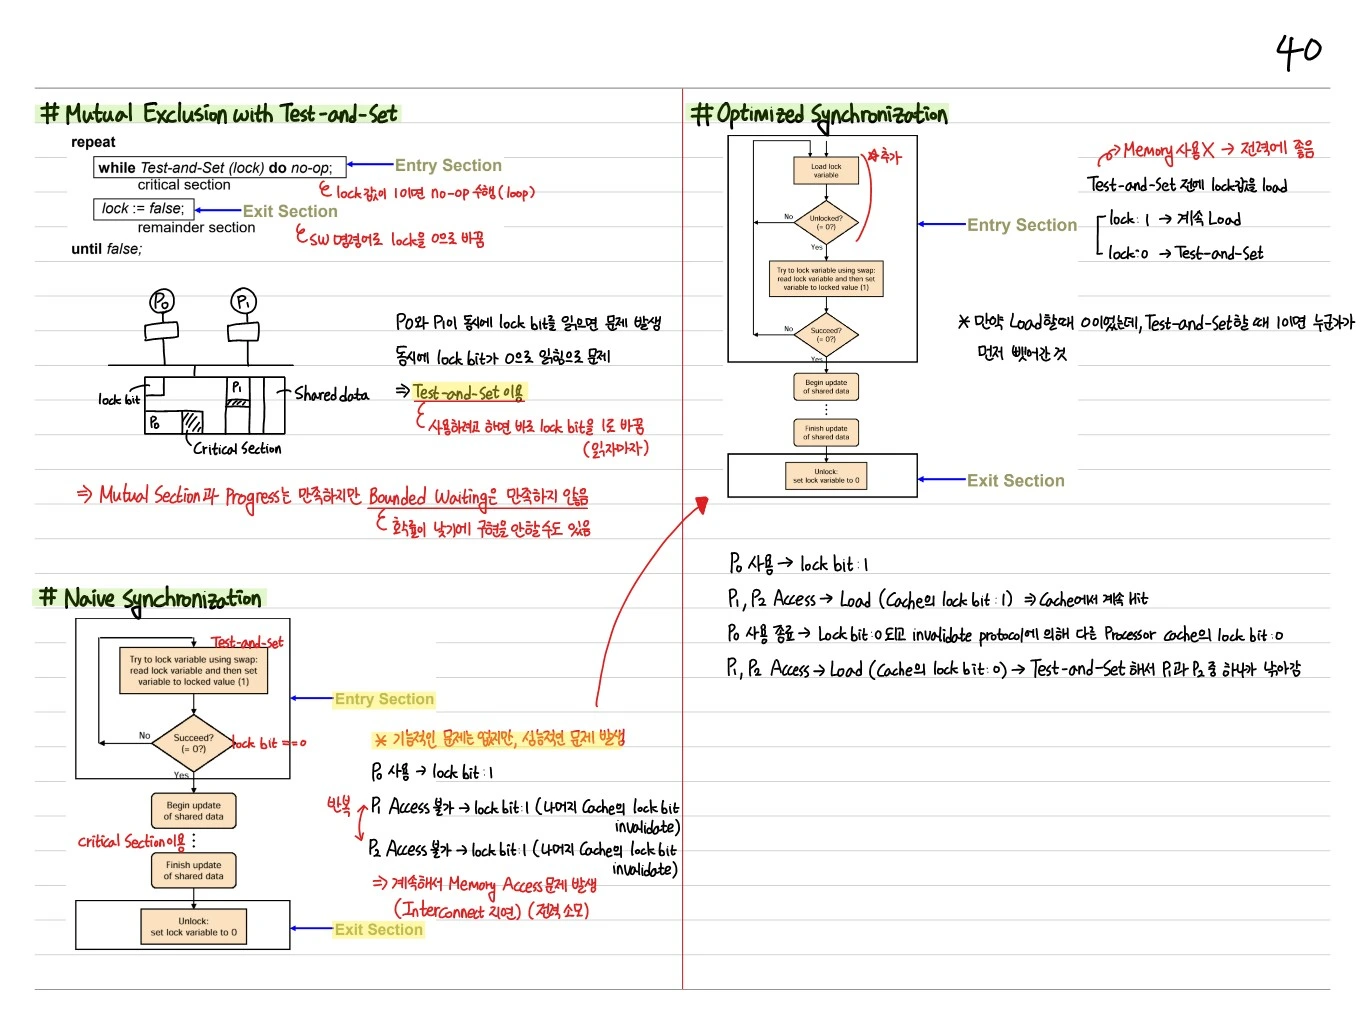The height and width of the screenshot is (1024, 1365).
Task: Click the 'P1 Access 불가' note line
Action: point(525,816)
